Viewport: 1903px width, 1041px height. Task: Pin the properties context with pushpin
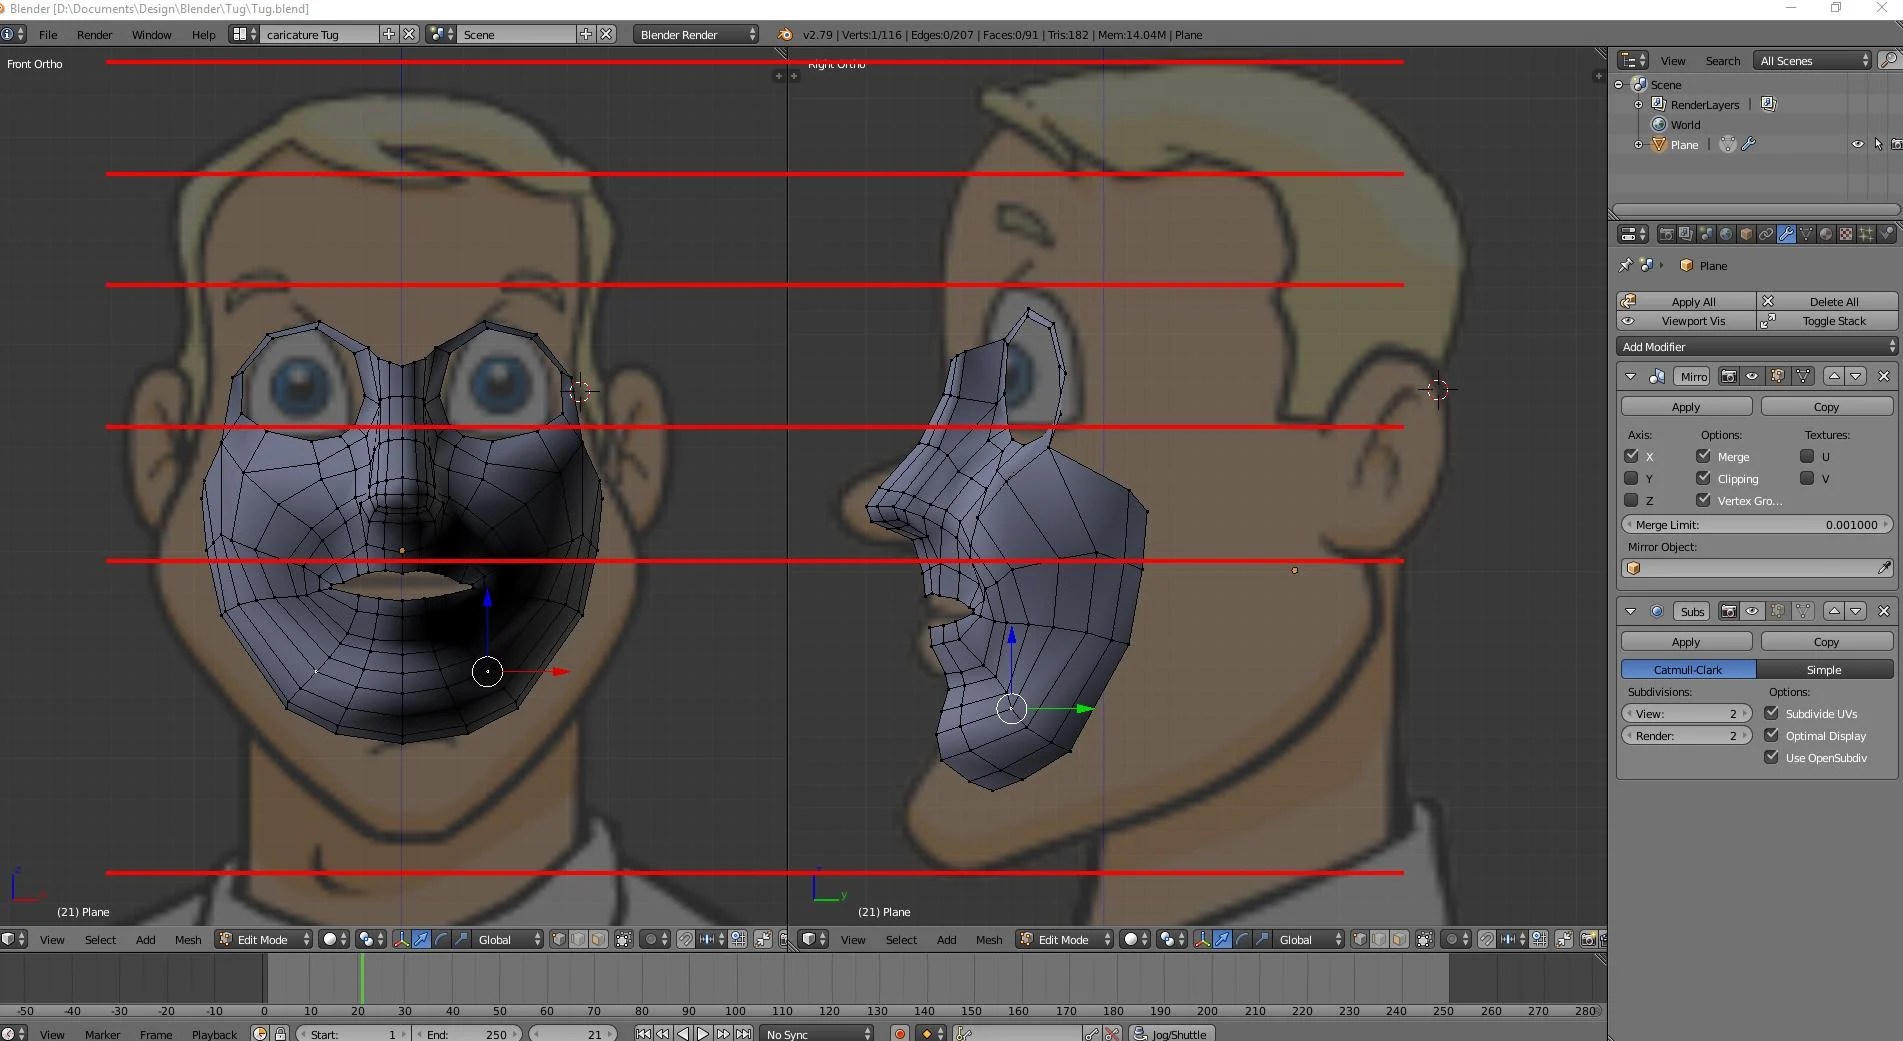coord(1625,265)
